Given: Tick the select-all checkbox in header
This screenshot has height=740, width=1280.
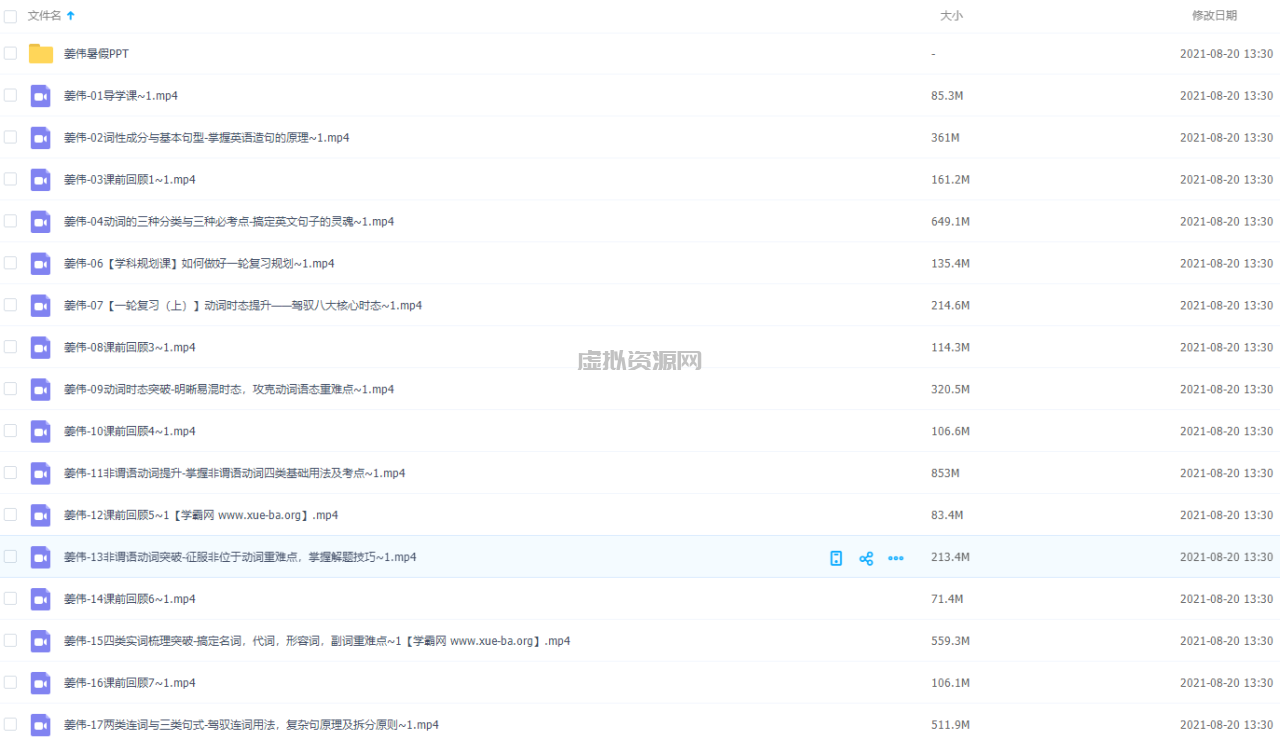Looking at the screenshot, I should tap(10, 16).
